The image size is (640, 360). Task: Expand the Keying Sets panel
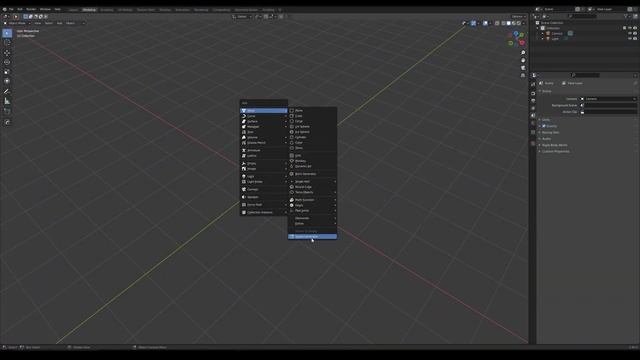coord(550,132)
